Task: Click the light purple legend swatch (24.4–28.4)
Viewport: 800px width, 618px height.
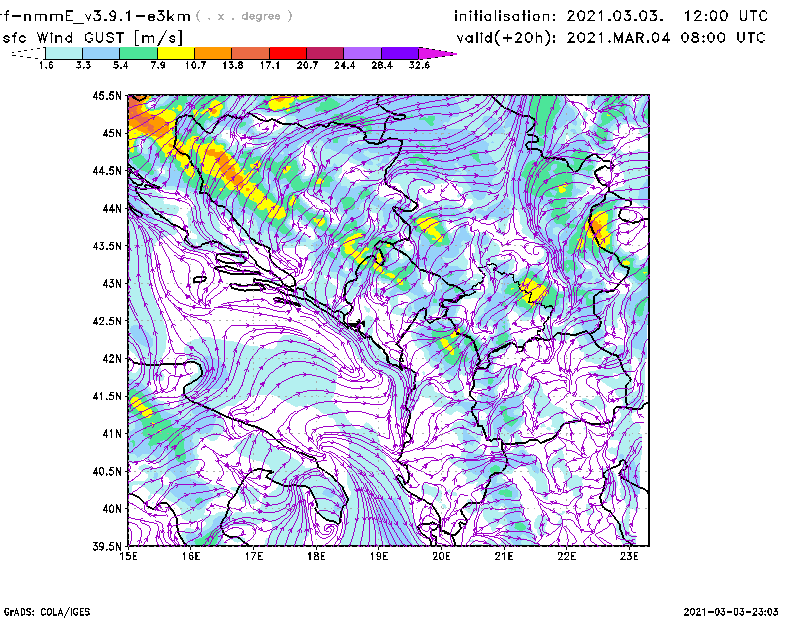Action: 362,53
